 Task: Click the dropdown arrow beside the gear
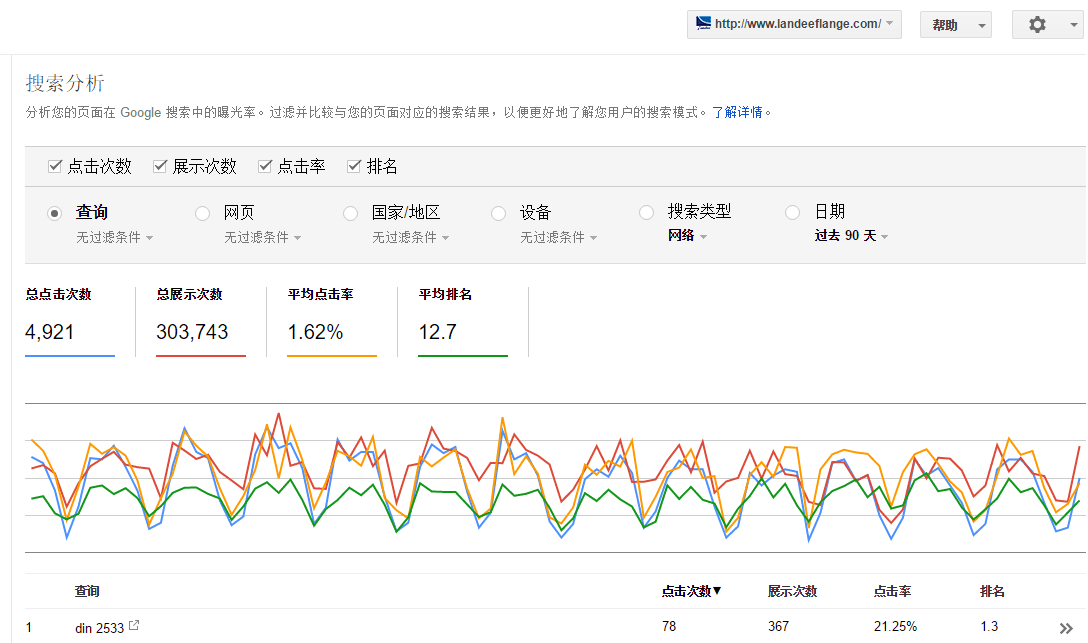(1073, 25)
